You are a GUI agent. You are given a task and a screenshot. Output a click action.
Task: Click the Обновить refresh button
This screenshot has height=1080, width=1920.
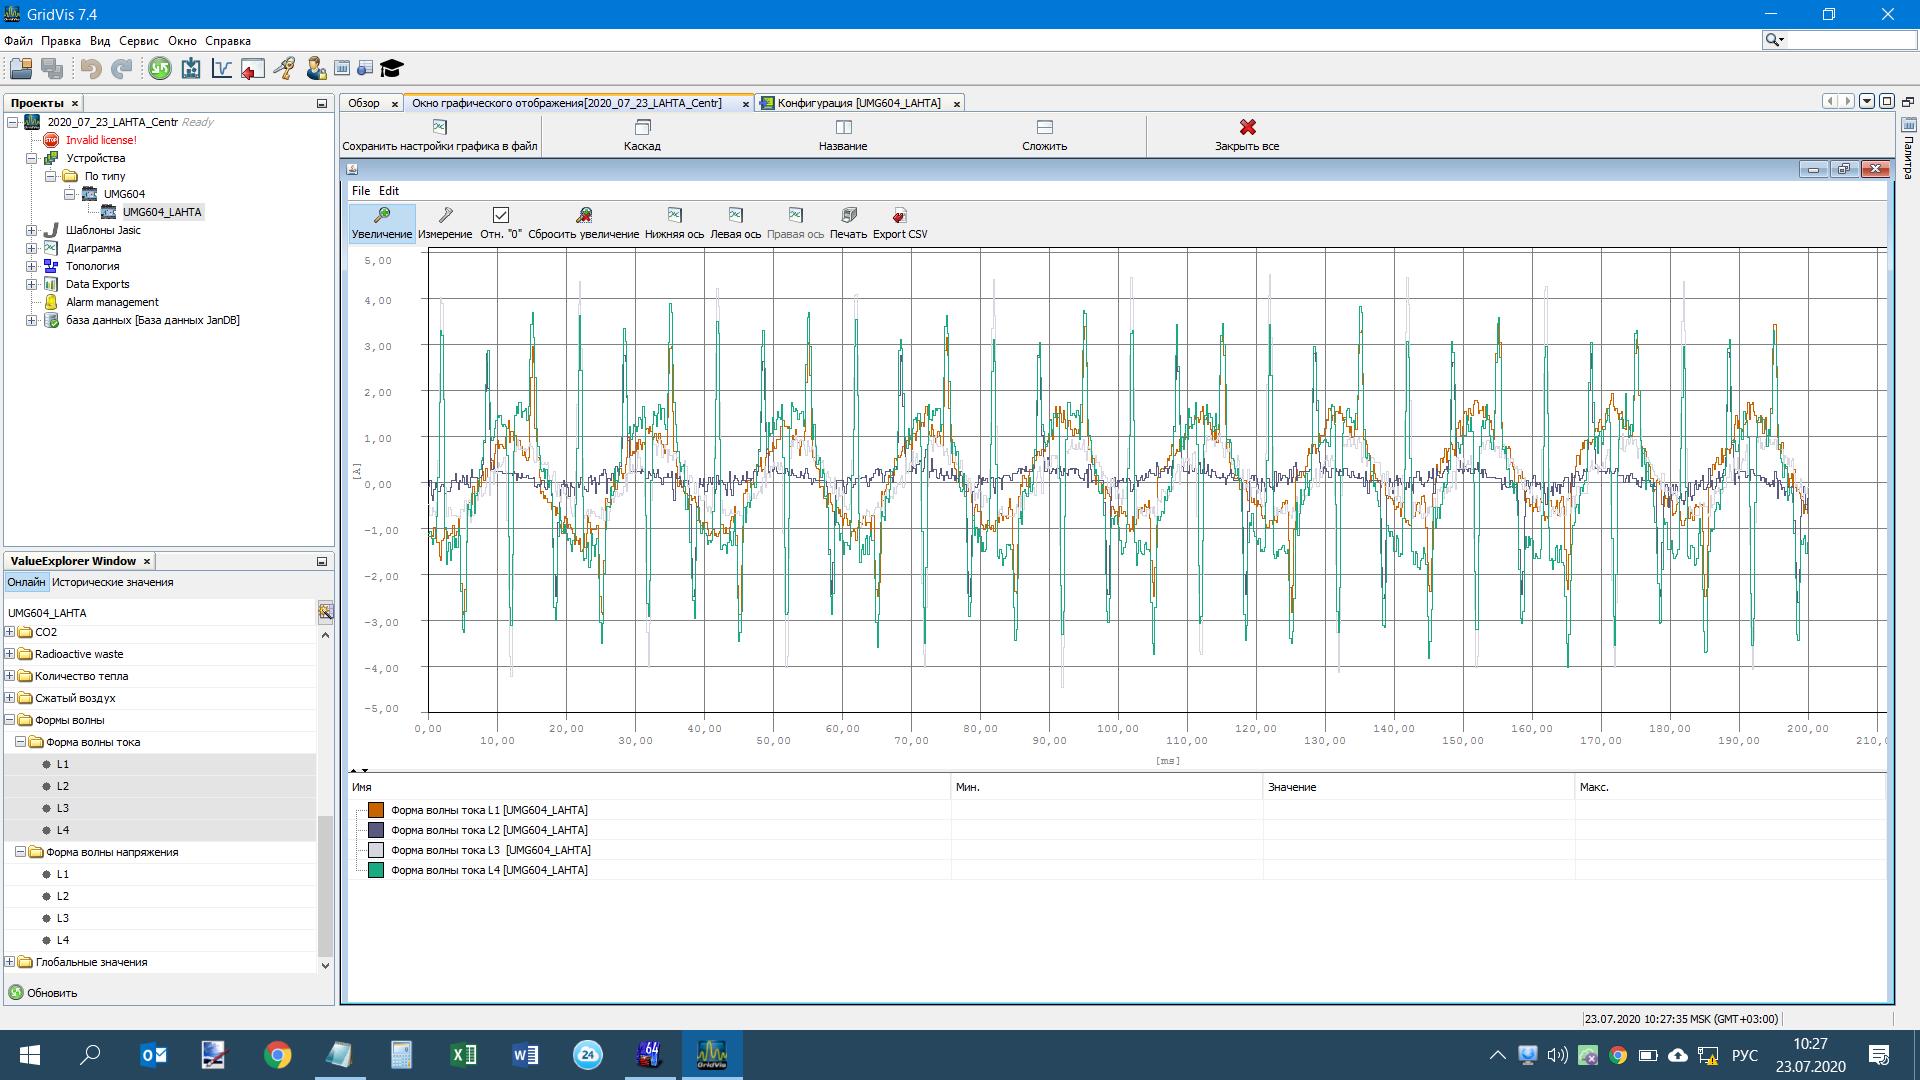[43, 993]
